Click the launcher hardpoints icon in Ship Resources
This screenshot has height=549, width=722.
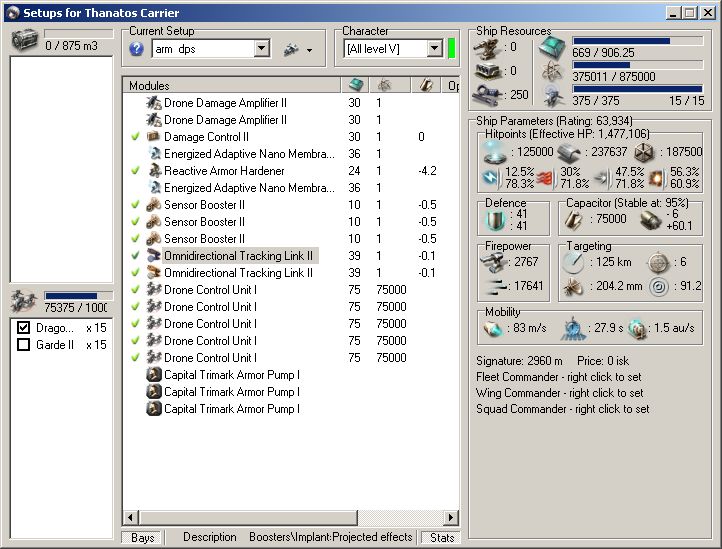click(488, 71)
